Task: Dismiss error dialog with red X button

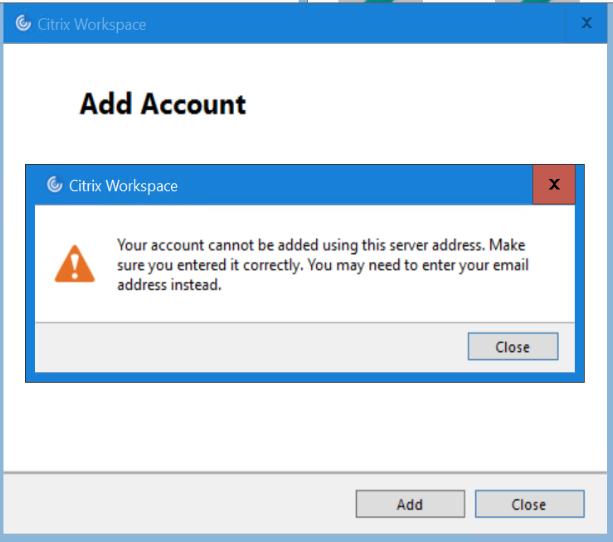Action: (554, 184)
